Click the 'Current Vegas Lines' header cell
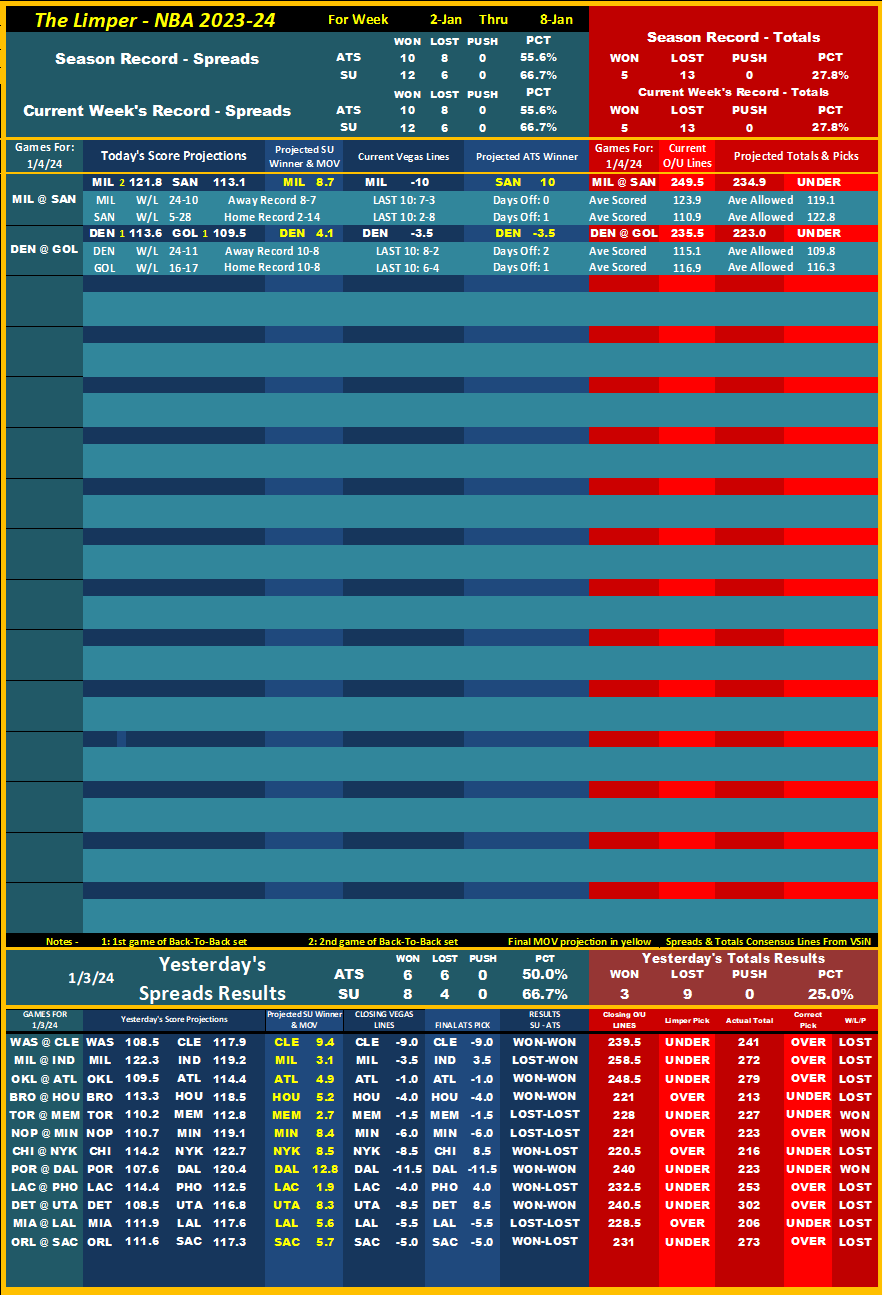 (x=403, y=156)
